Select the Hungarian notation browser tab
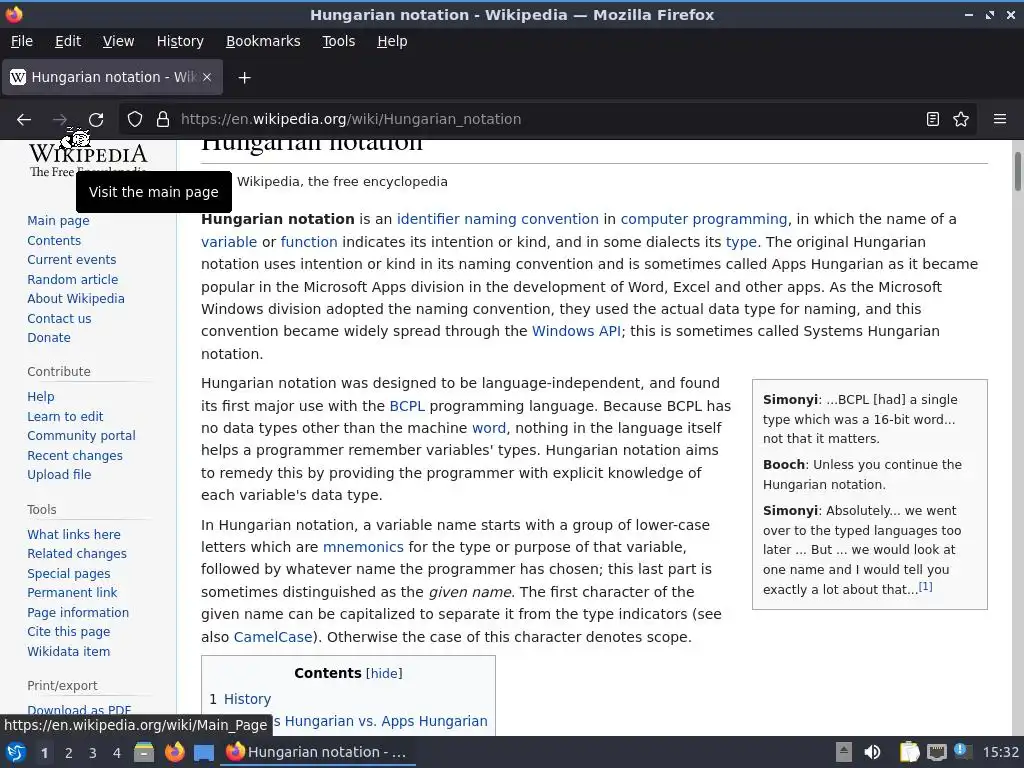Image resolution: width=1024 pixels, height=768 pixels. (x=112, y=77)
